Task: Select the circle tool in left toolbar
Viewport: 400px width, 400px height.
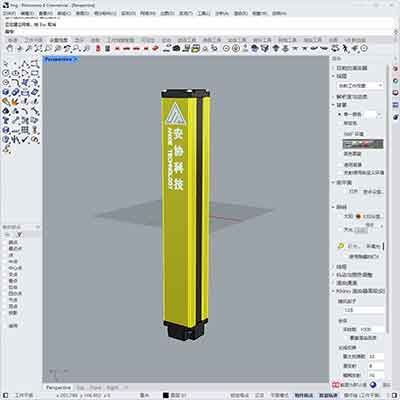Action: 6,73
